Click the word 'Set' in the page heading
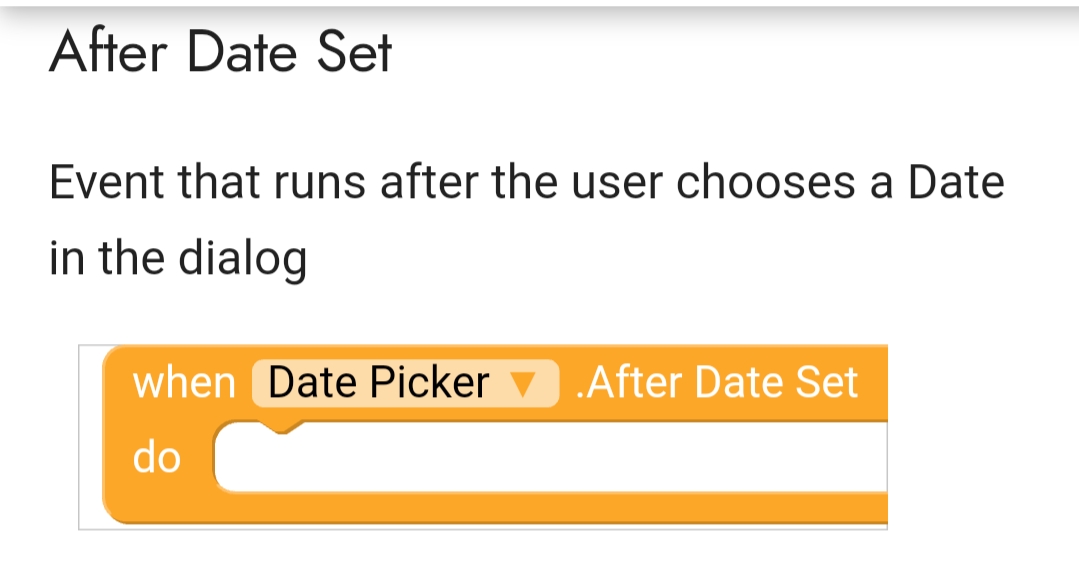 click(x=354, y=52)
